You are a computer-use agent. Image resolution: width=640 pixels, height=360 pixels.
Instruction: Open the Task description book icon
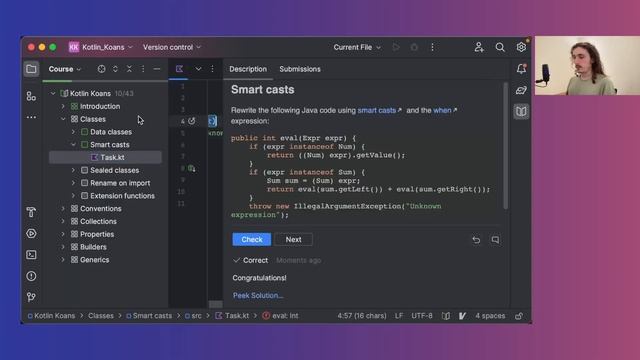click(521, 111)
